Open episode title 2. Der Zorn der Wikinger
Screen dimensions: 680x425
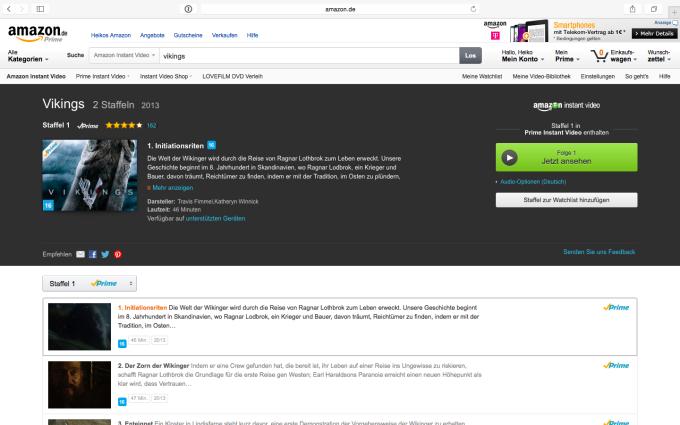coord(153,366)
